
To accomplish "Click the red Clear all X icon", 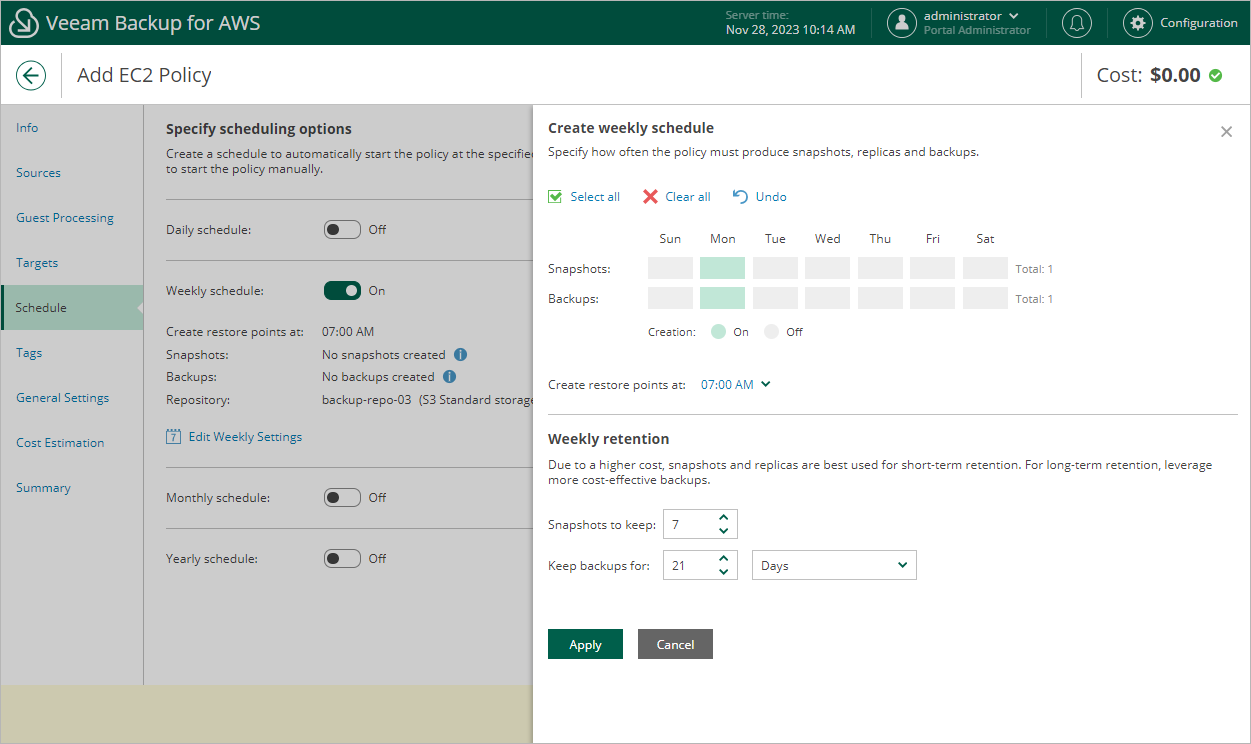I will (650, 197).
